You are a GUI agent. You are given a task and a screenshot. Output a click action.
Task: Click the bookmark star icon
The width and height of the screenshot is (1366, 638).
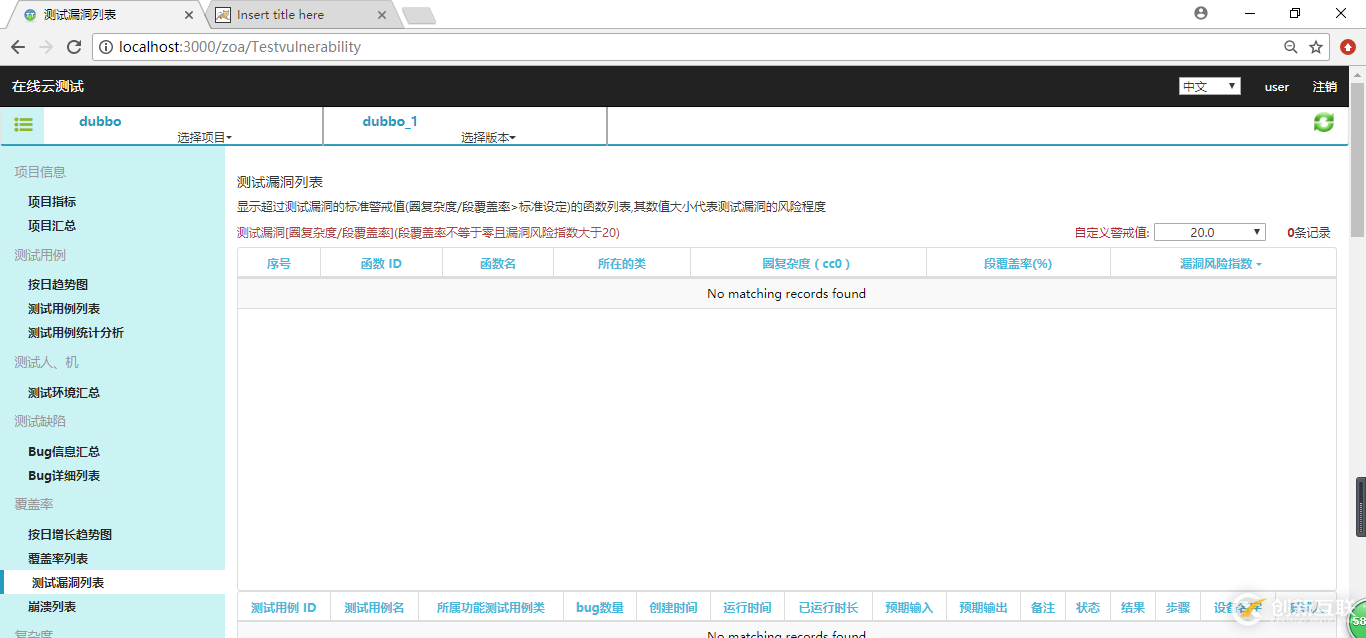click(1317, 46)
